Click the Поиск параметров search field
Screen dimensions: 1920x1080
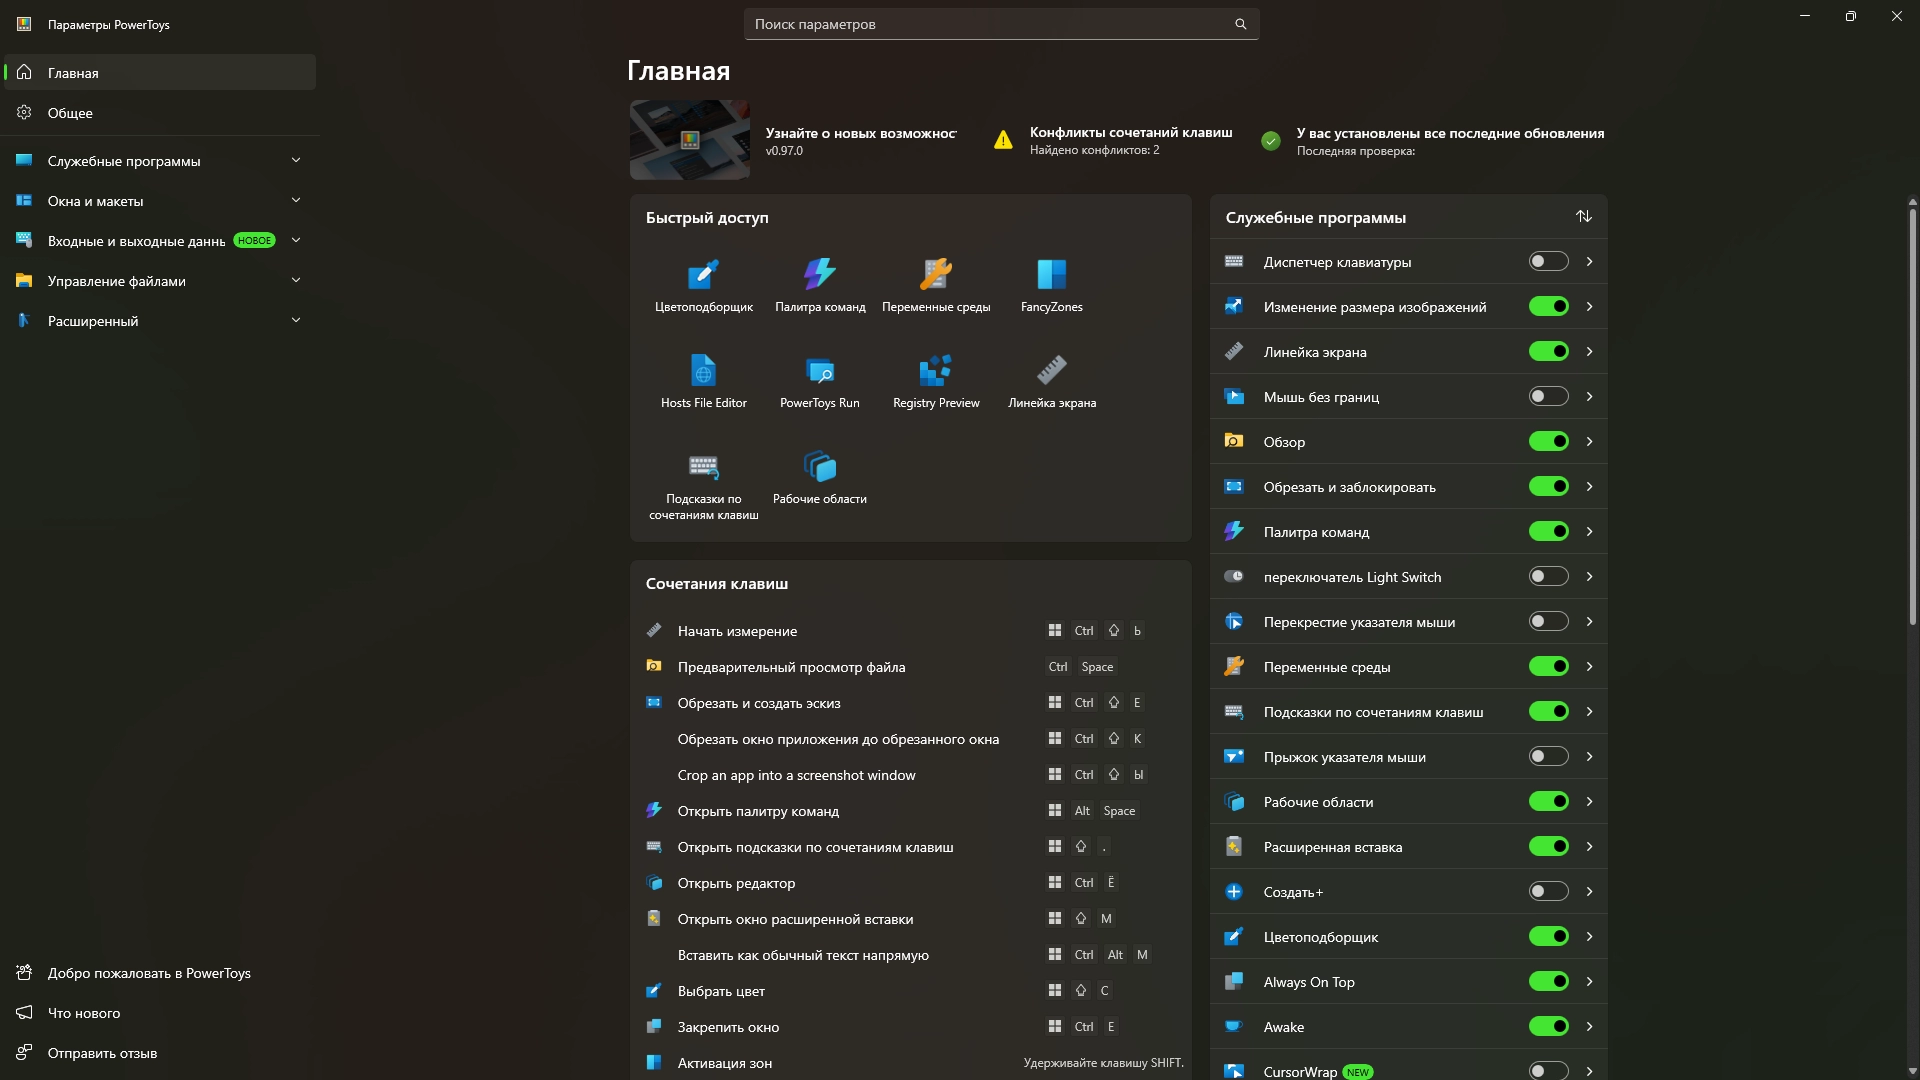pos(990,24)
